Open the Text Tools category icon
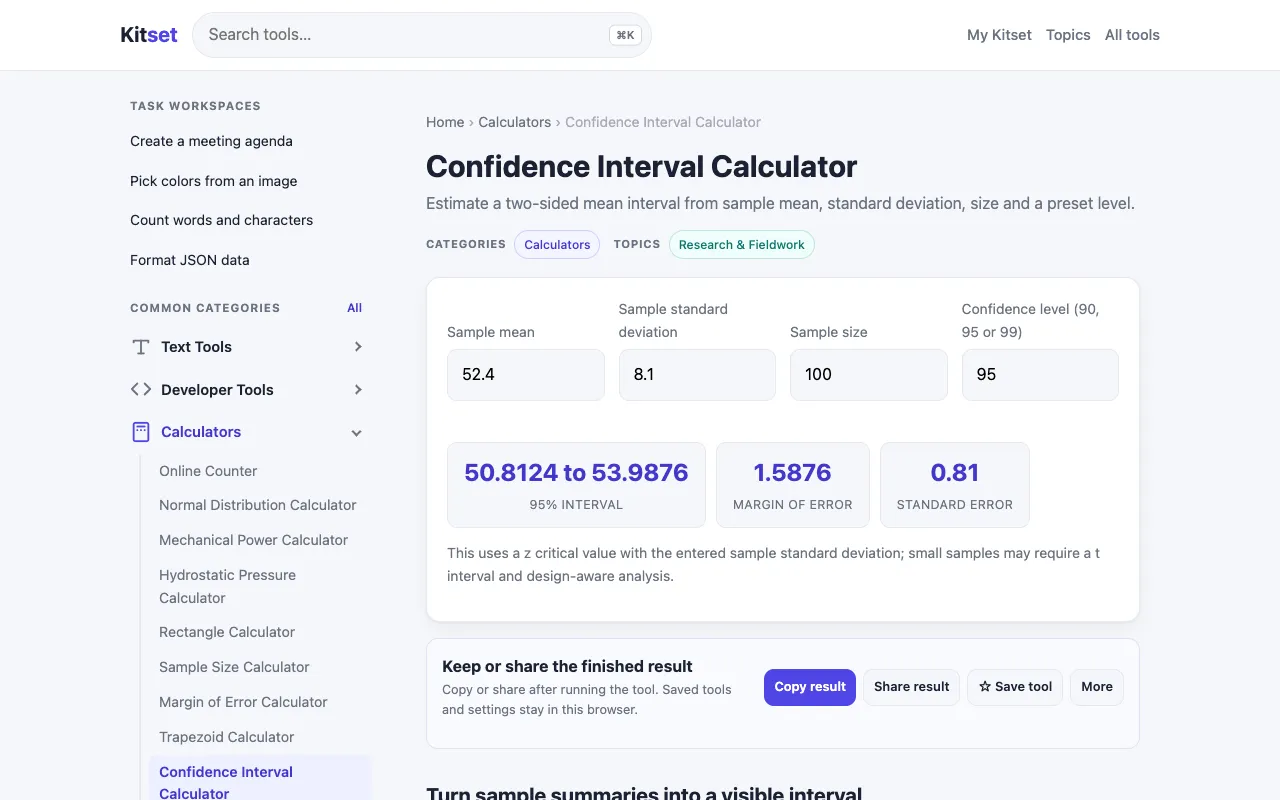The height and width of the screenshot is (800, 1280). pos(141,347)
